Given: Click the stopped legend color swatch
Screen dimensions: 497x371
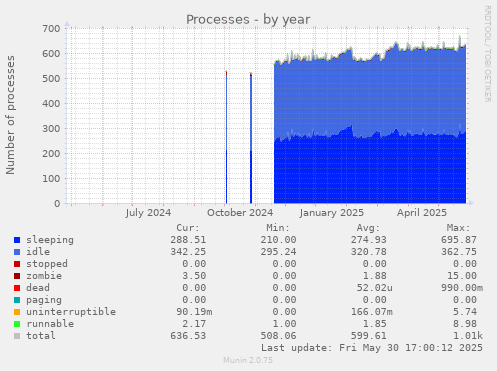Looking at the screenshot, I should (x=17, y=264).
